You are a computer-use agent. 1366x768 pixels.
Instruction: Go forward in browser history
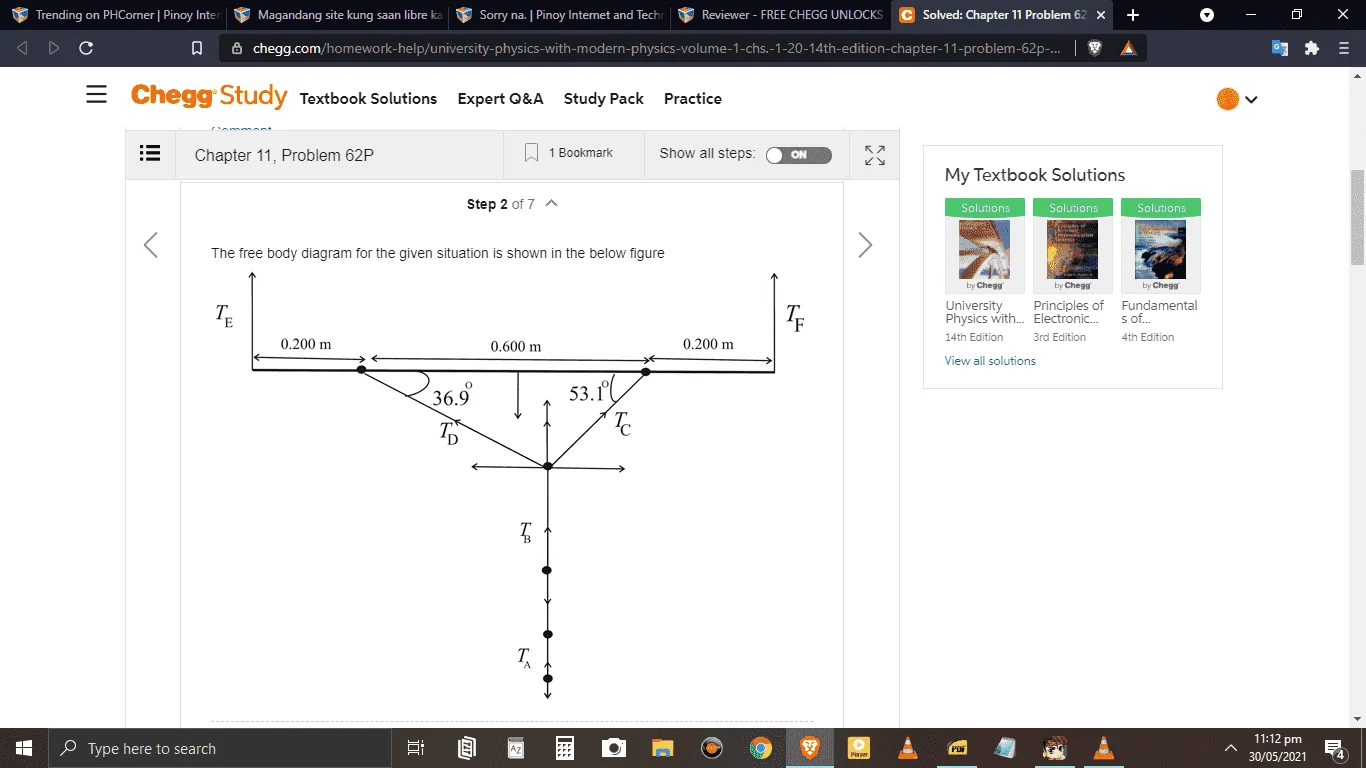click(x=54, y=48)
